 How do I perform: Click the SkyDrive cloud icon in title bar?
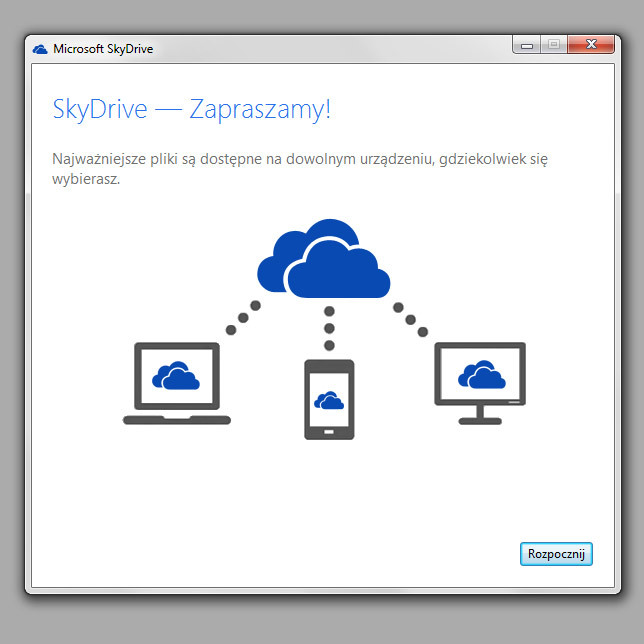(x=40, y=49)
